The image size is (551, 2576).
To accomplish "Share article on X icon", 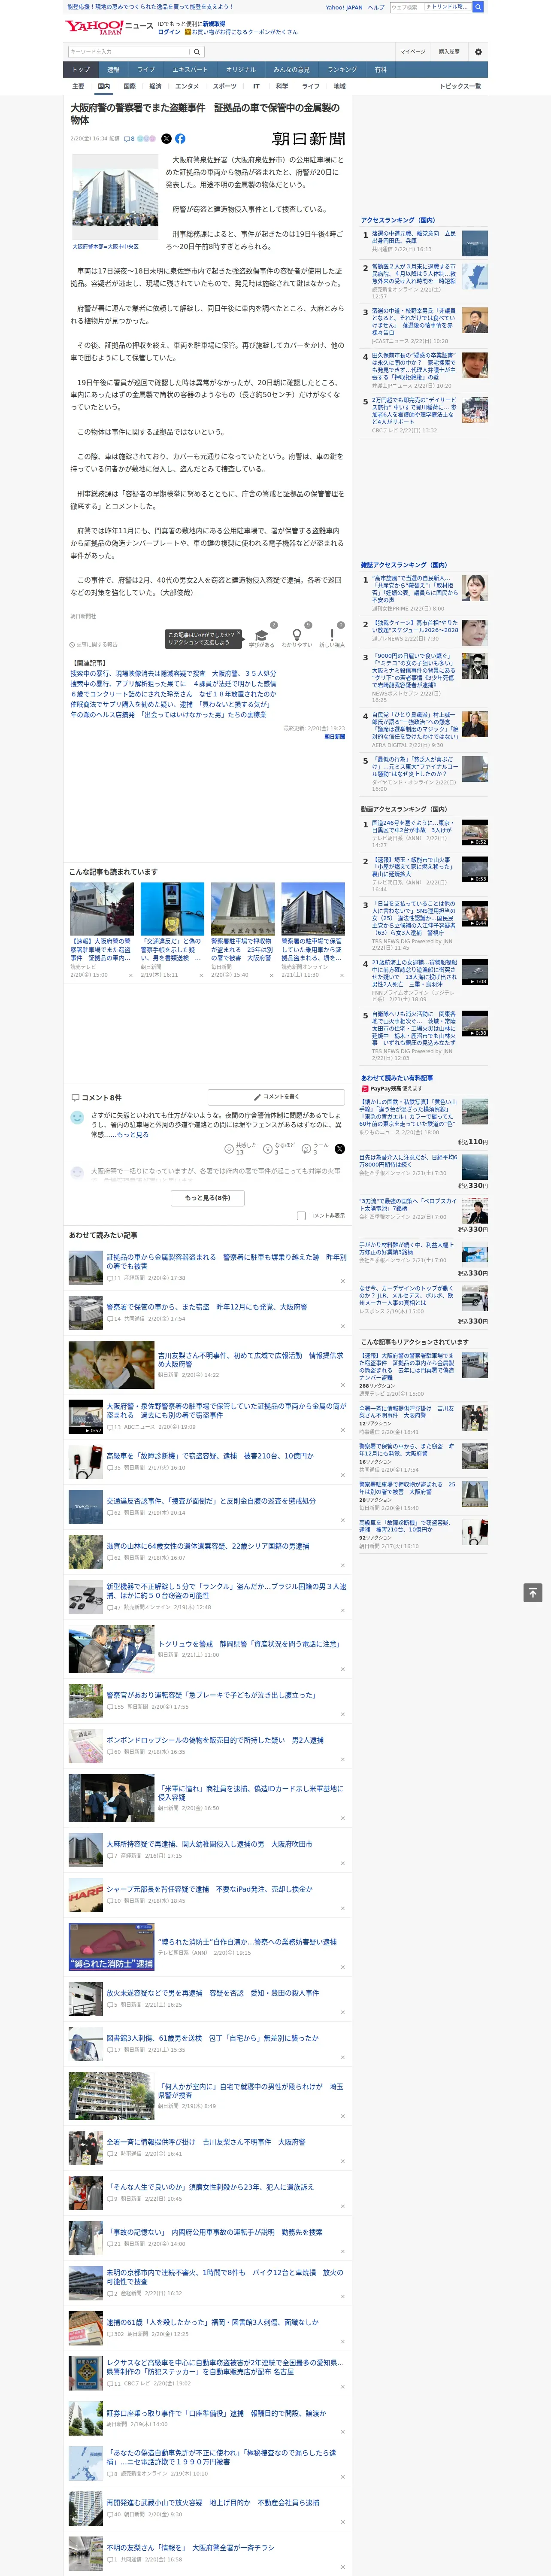I will (x=166, y=139).
